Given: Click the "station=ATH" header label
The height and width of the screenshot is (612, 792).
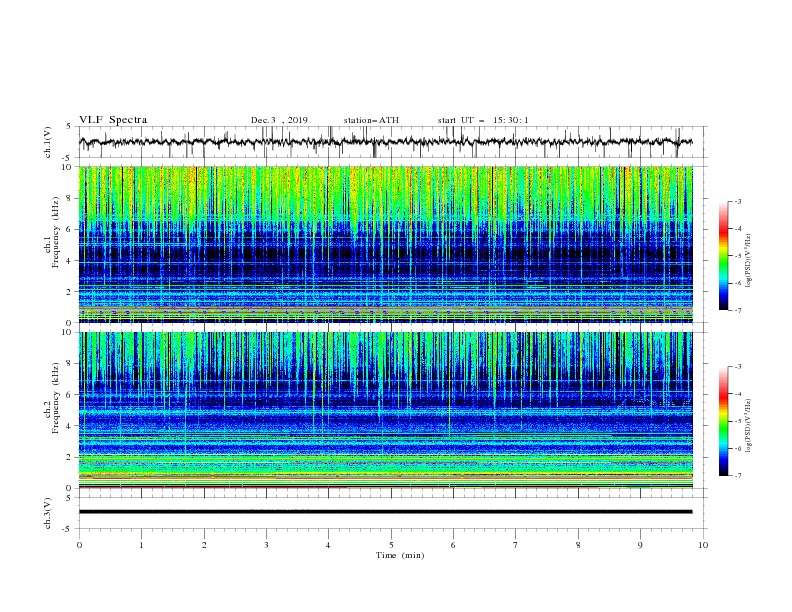Looking at the screenshot, I should click(371, 120).
